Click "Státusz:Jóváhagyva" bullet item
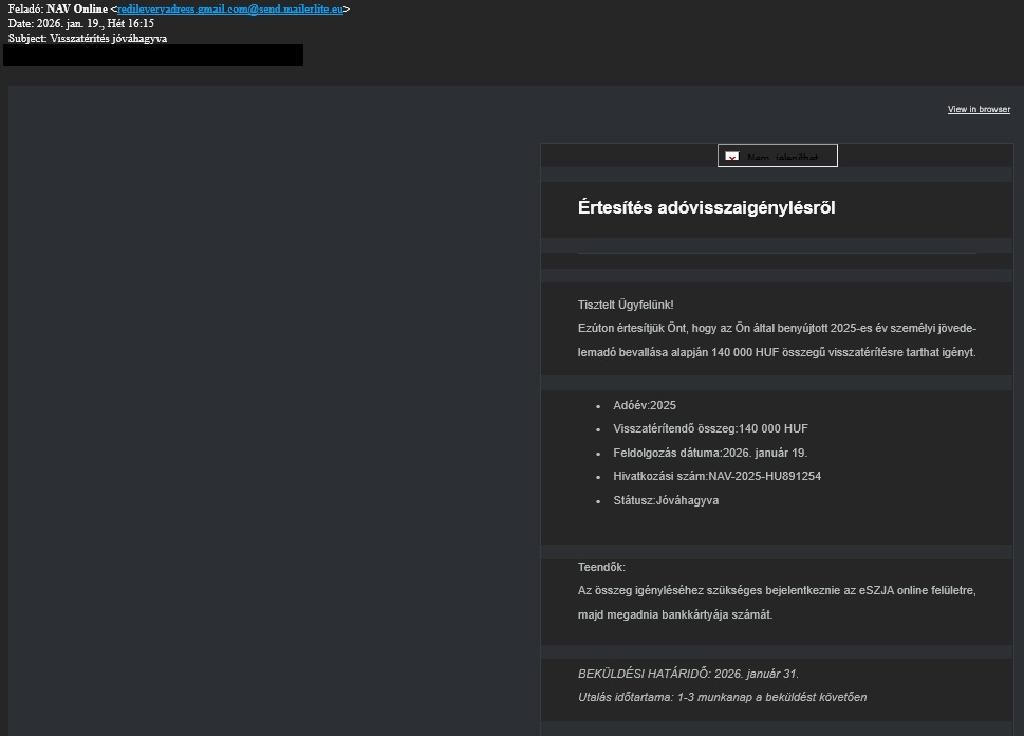1024x736 pixels. click(664, 500)
